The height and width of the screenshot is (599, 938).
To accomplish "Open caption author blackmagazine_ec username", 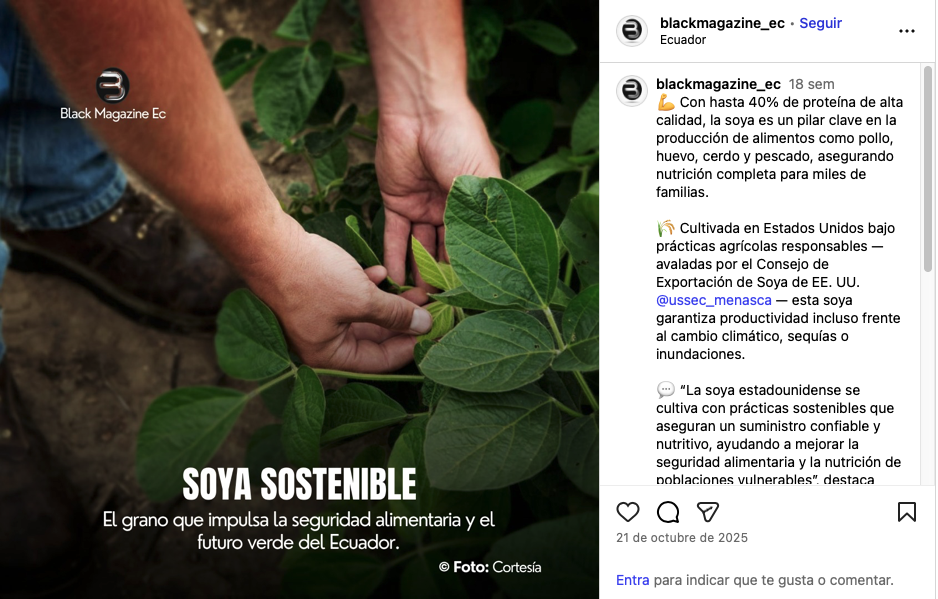I will [718, 84].
